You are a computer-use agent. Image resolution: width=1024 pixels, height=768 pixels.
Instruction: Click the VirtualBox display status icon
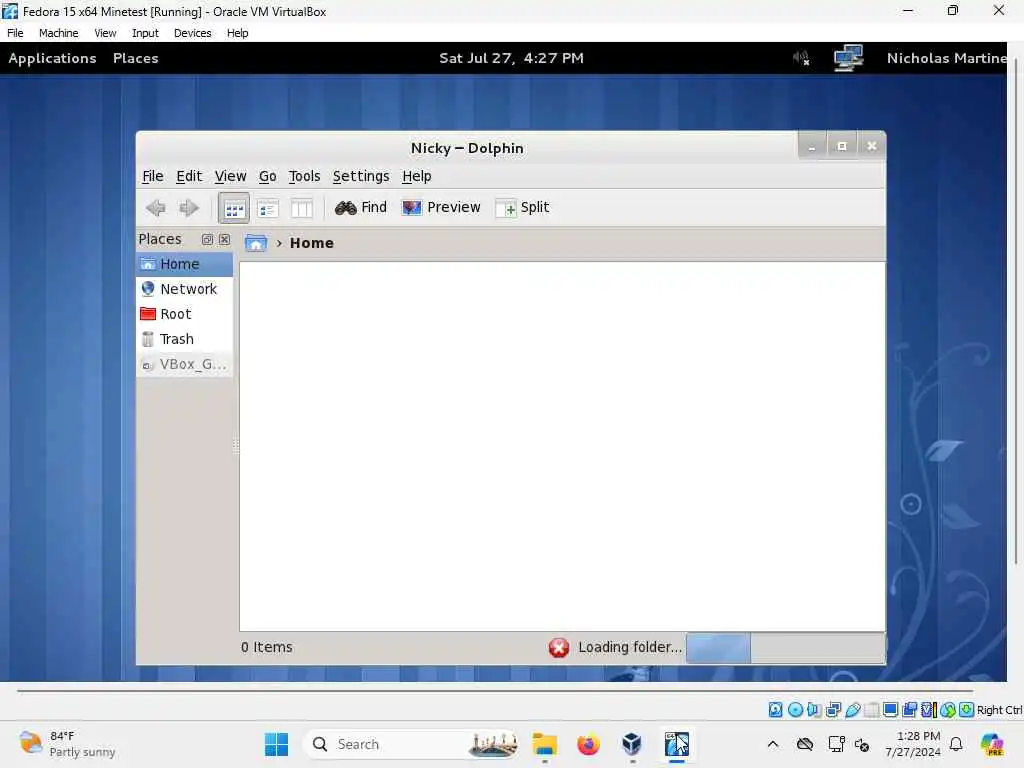(x=890, y=709)
